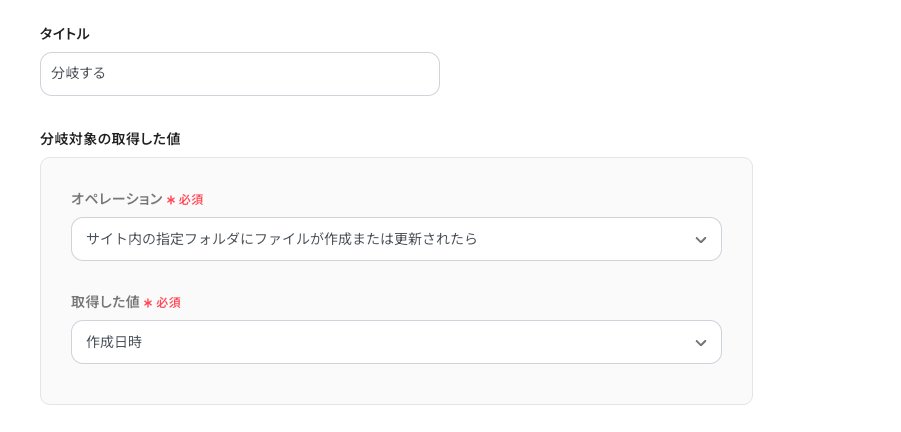Open the 取得した値 dropdown chevron arrow
Screen dimensions: 901x432
pyautogui.click(x=700, y=343)
